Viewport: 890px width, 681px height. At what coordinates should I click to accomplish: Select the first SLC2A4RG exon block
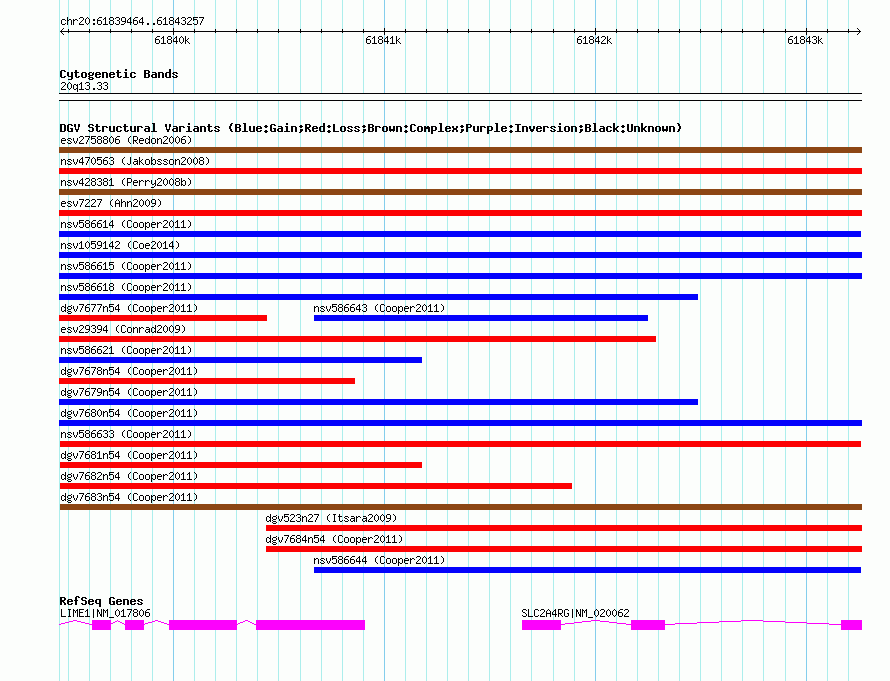coord(541,625)
